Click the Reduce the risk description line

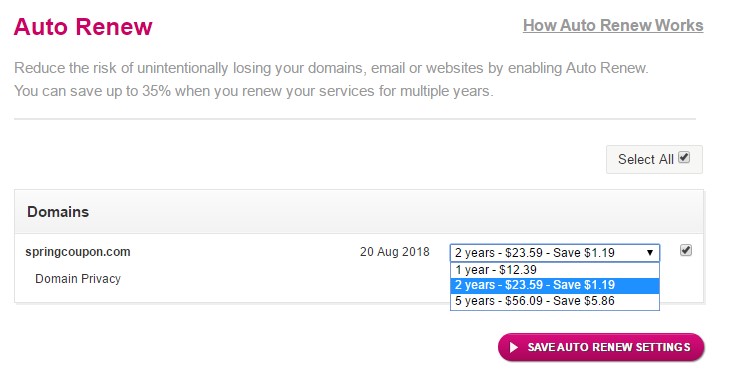331,68
